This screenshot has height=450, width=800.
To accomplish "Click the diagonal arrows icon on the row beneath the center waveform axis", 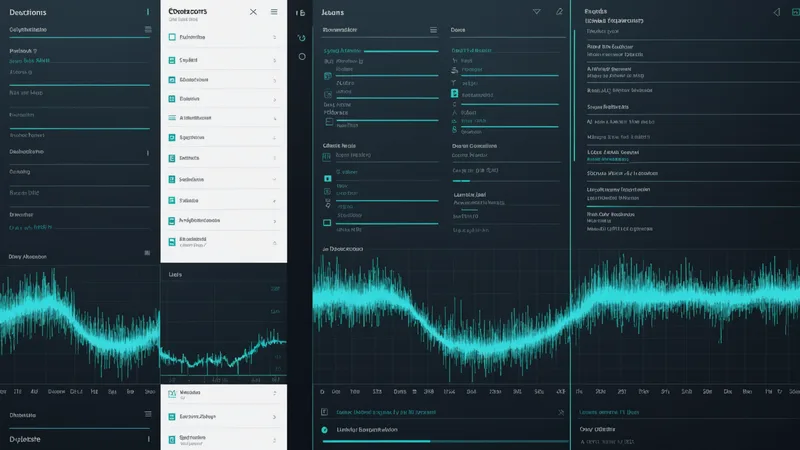I will (x=561, y=412).
